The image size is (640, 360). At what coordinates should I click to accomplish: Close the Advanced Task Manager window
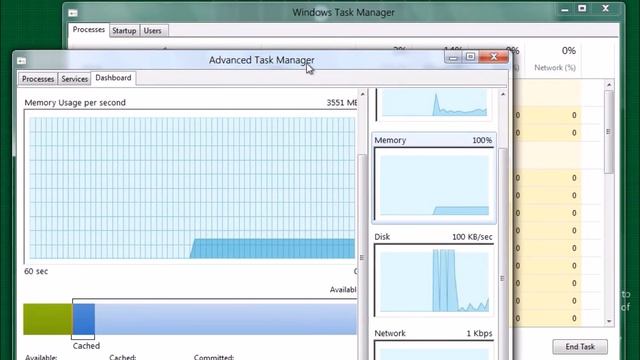click(493, 57)
